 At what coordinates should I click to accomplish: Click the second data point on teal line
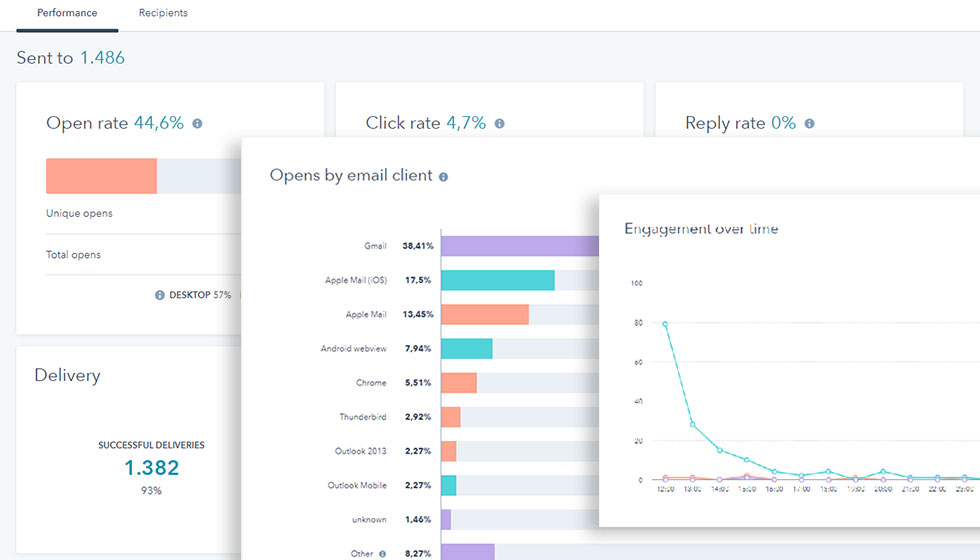point(692,424)
